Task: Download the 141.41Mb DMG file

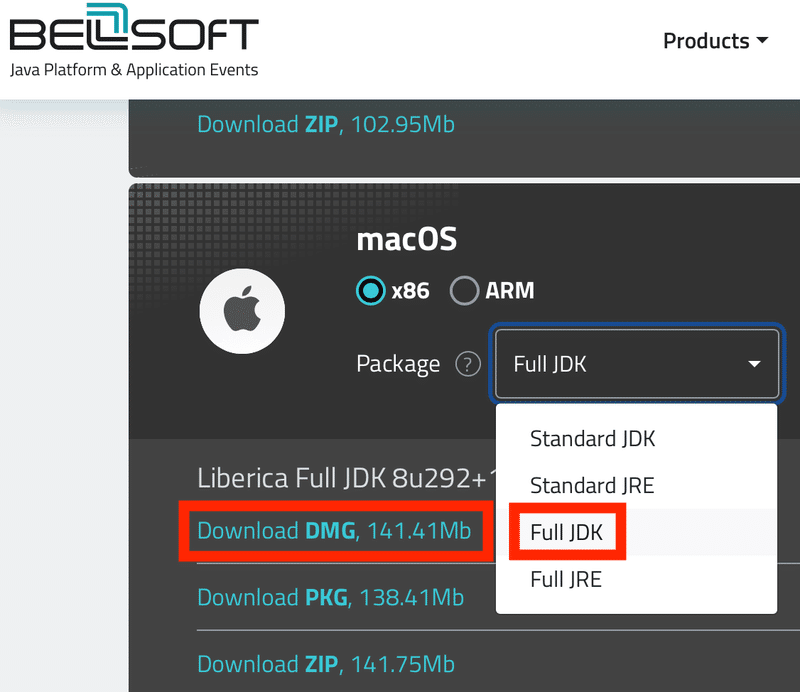Action: point(334,531)
